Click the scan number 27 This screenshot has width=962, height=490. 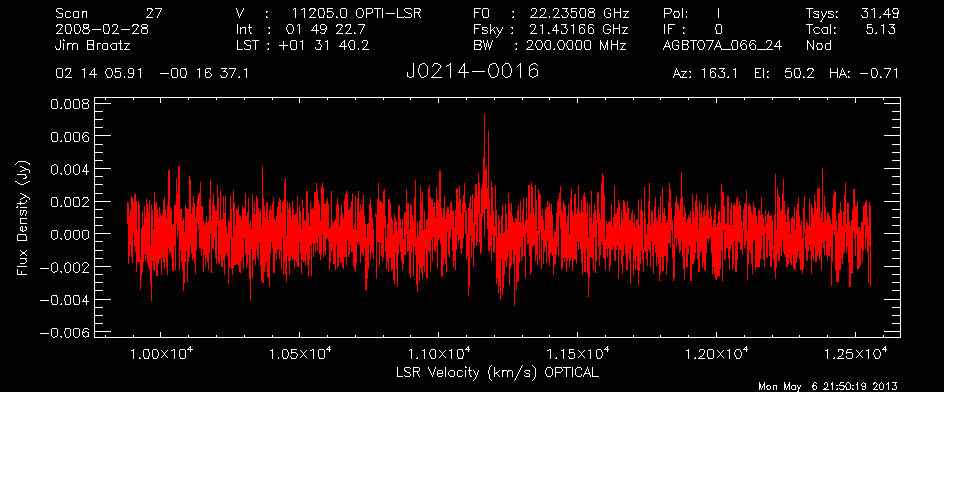(154, 13)
